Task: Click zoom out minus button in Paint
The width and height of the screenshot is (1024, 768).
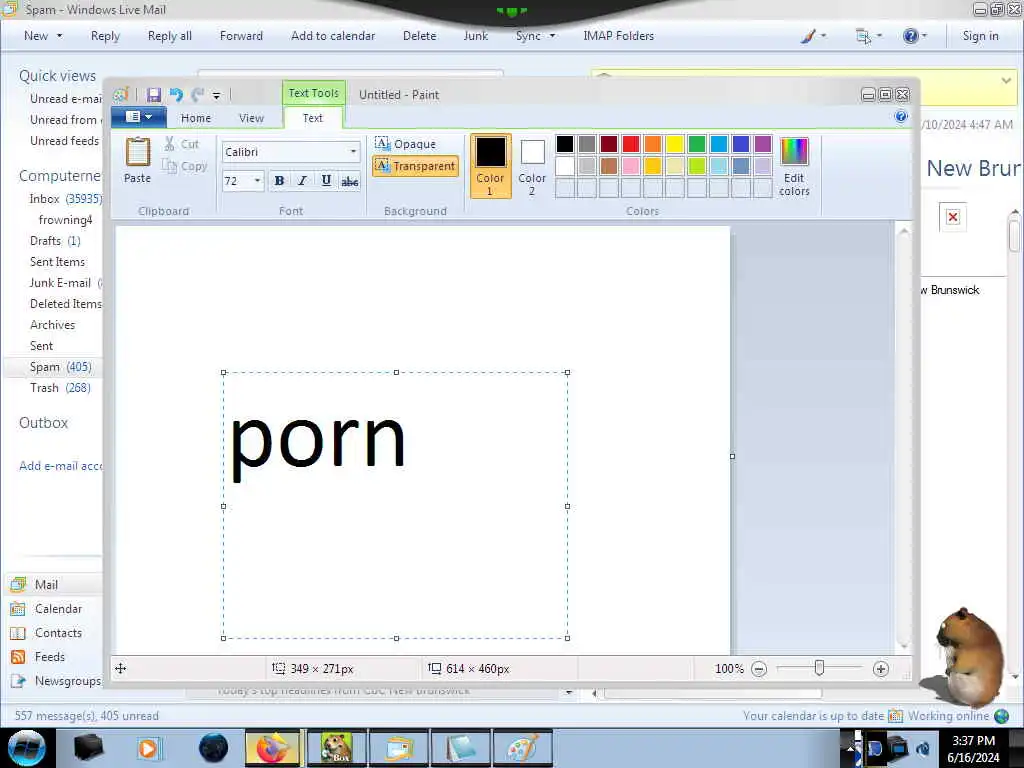Action: tap(759, 669)
